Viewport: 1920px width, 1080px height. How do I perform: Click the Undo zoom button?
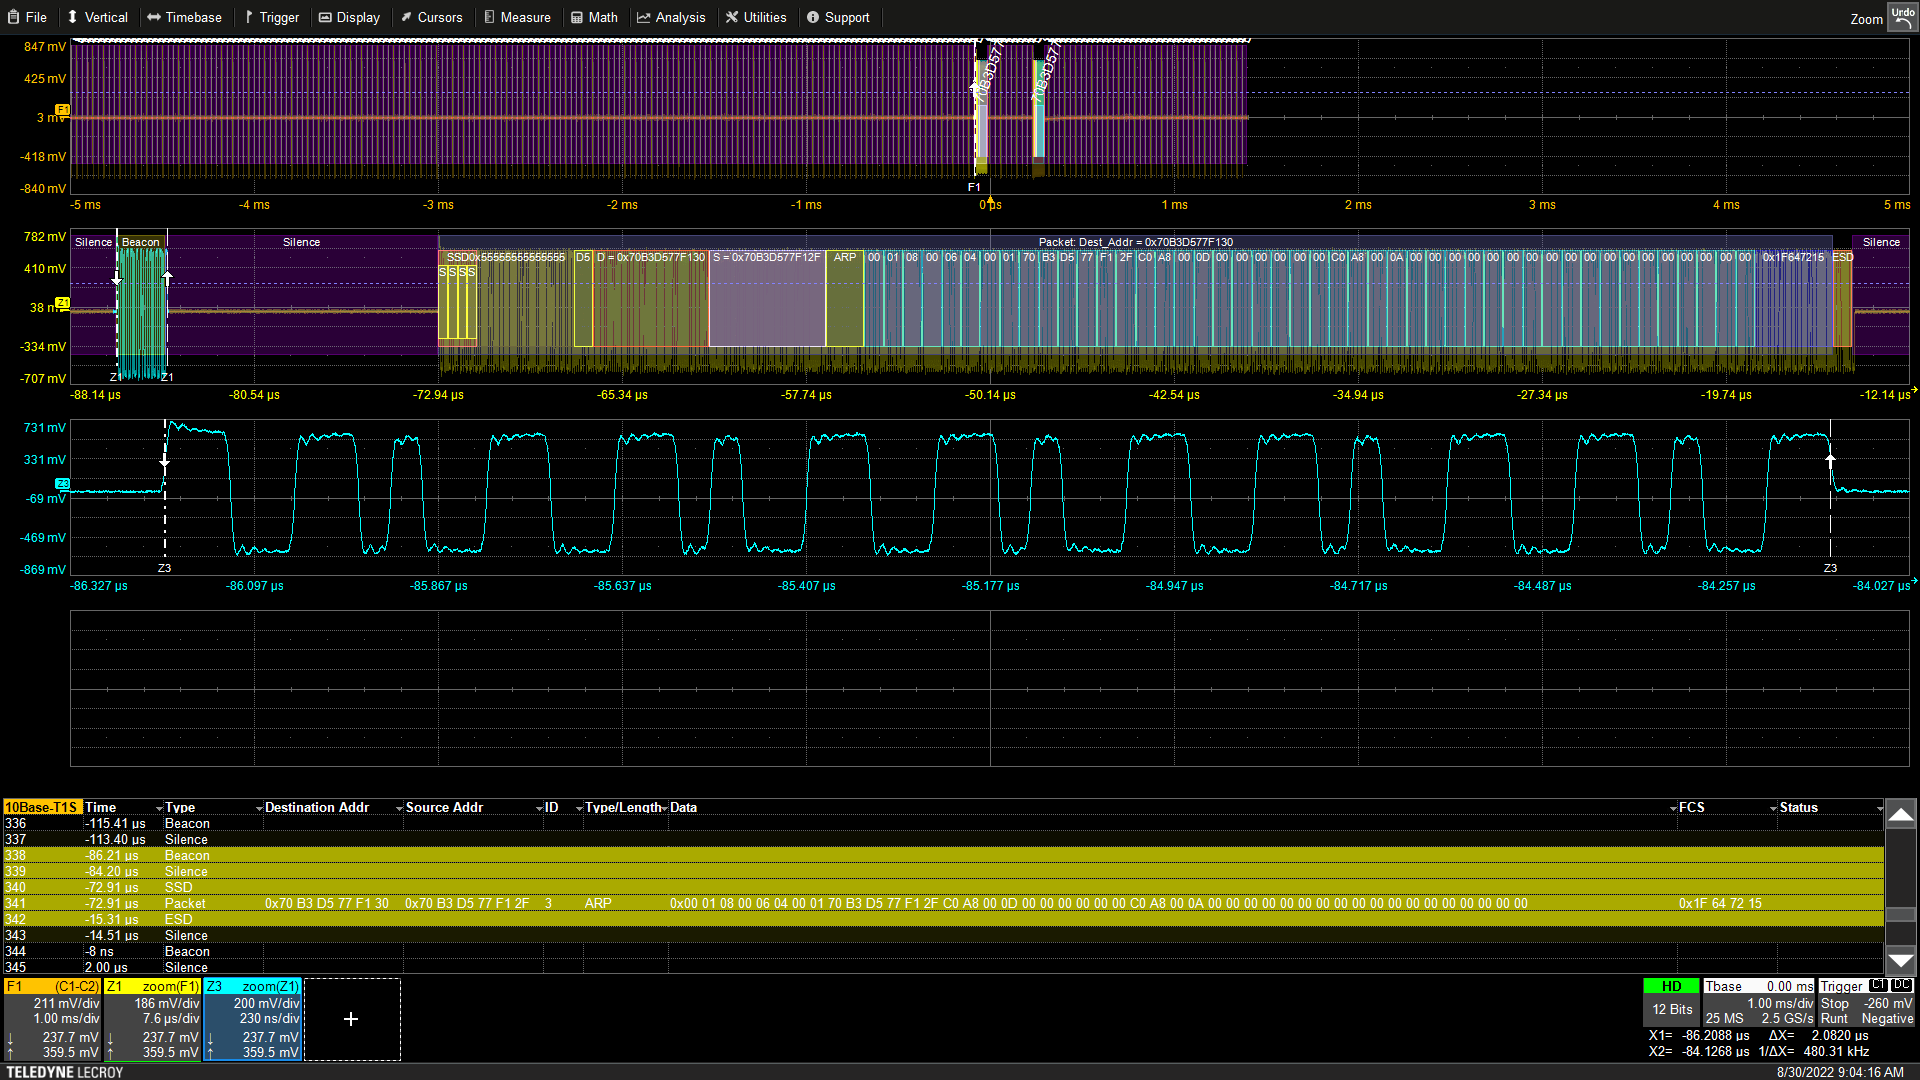click(x=1901, y=17)
